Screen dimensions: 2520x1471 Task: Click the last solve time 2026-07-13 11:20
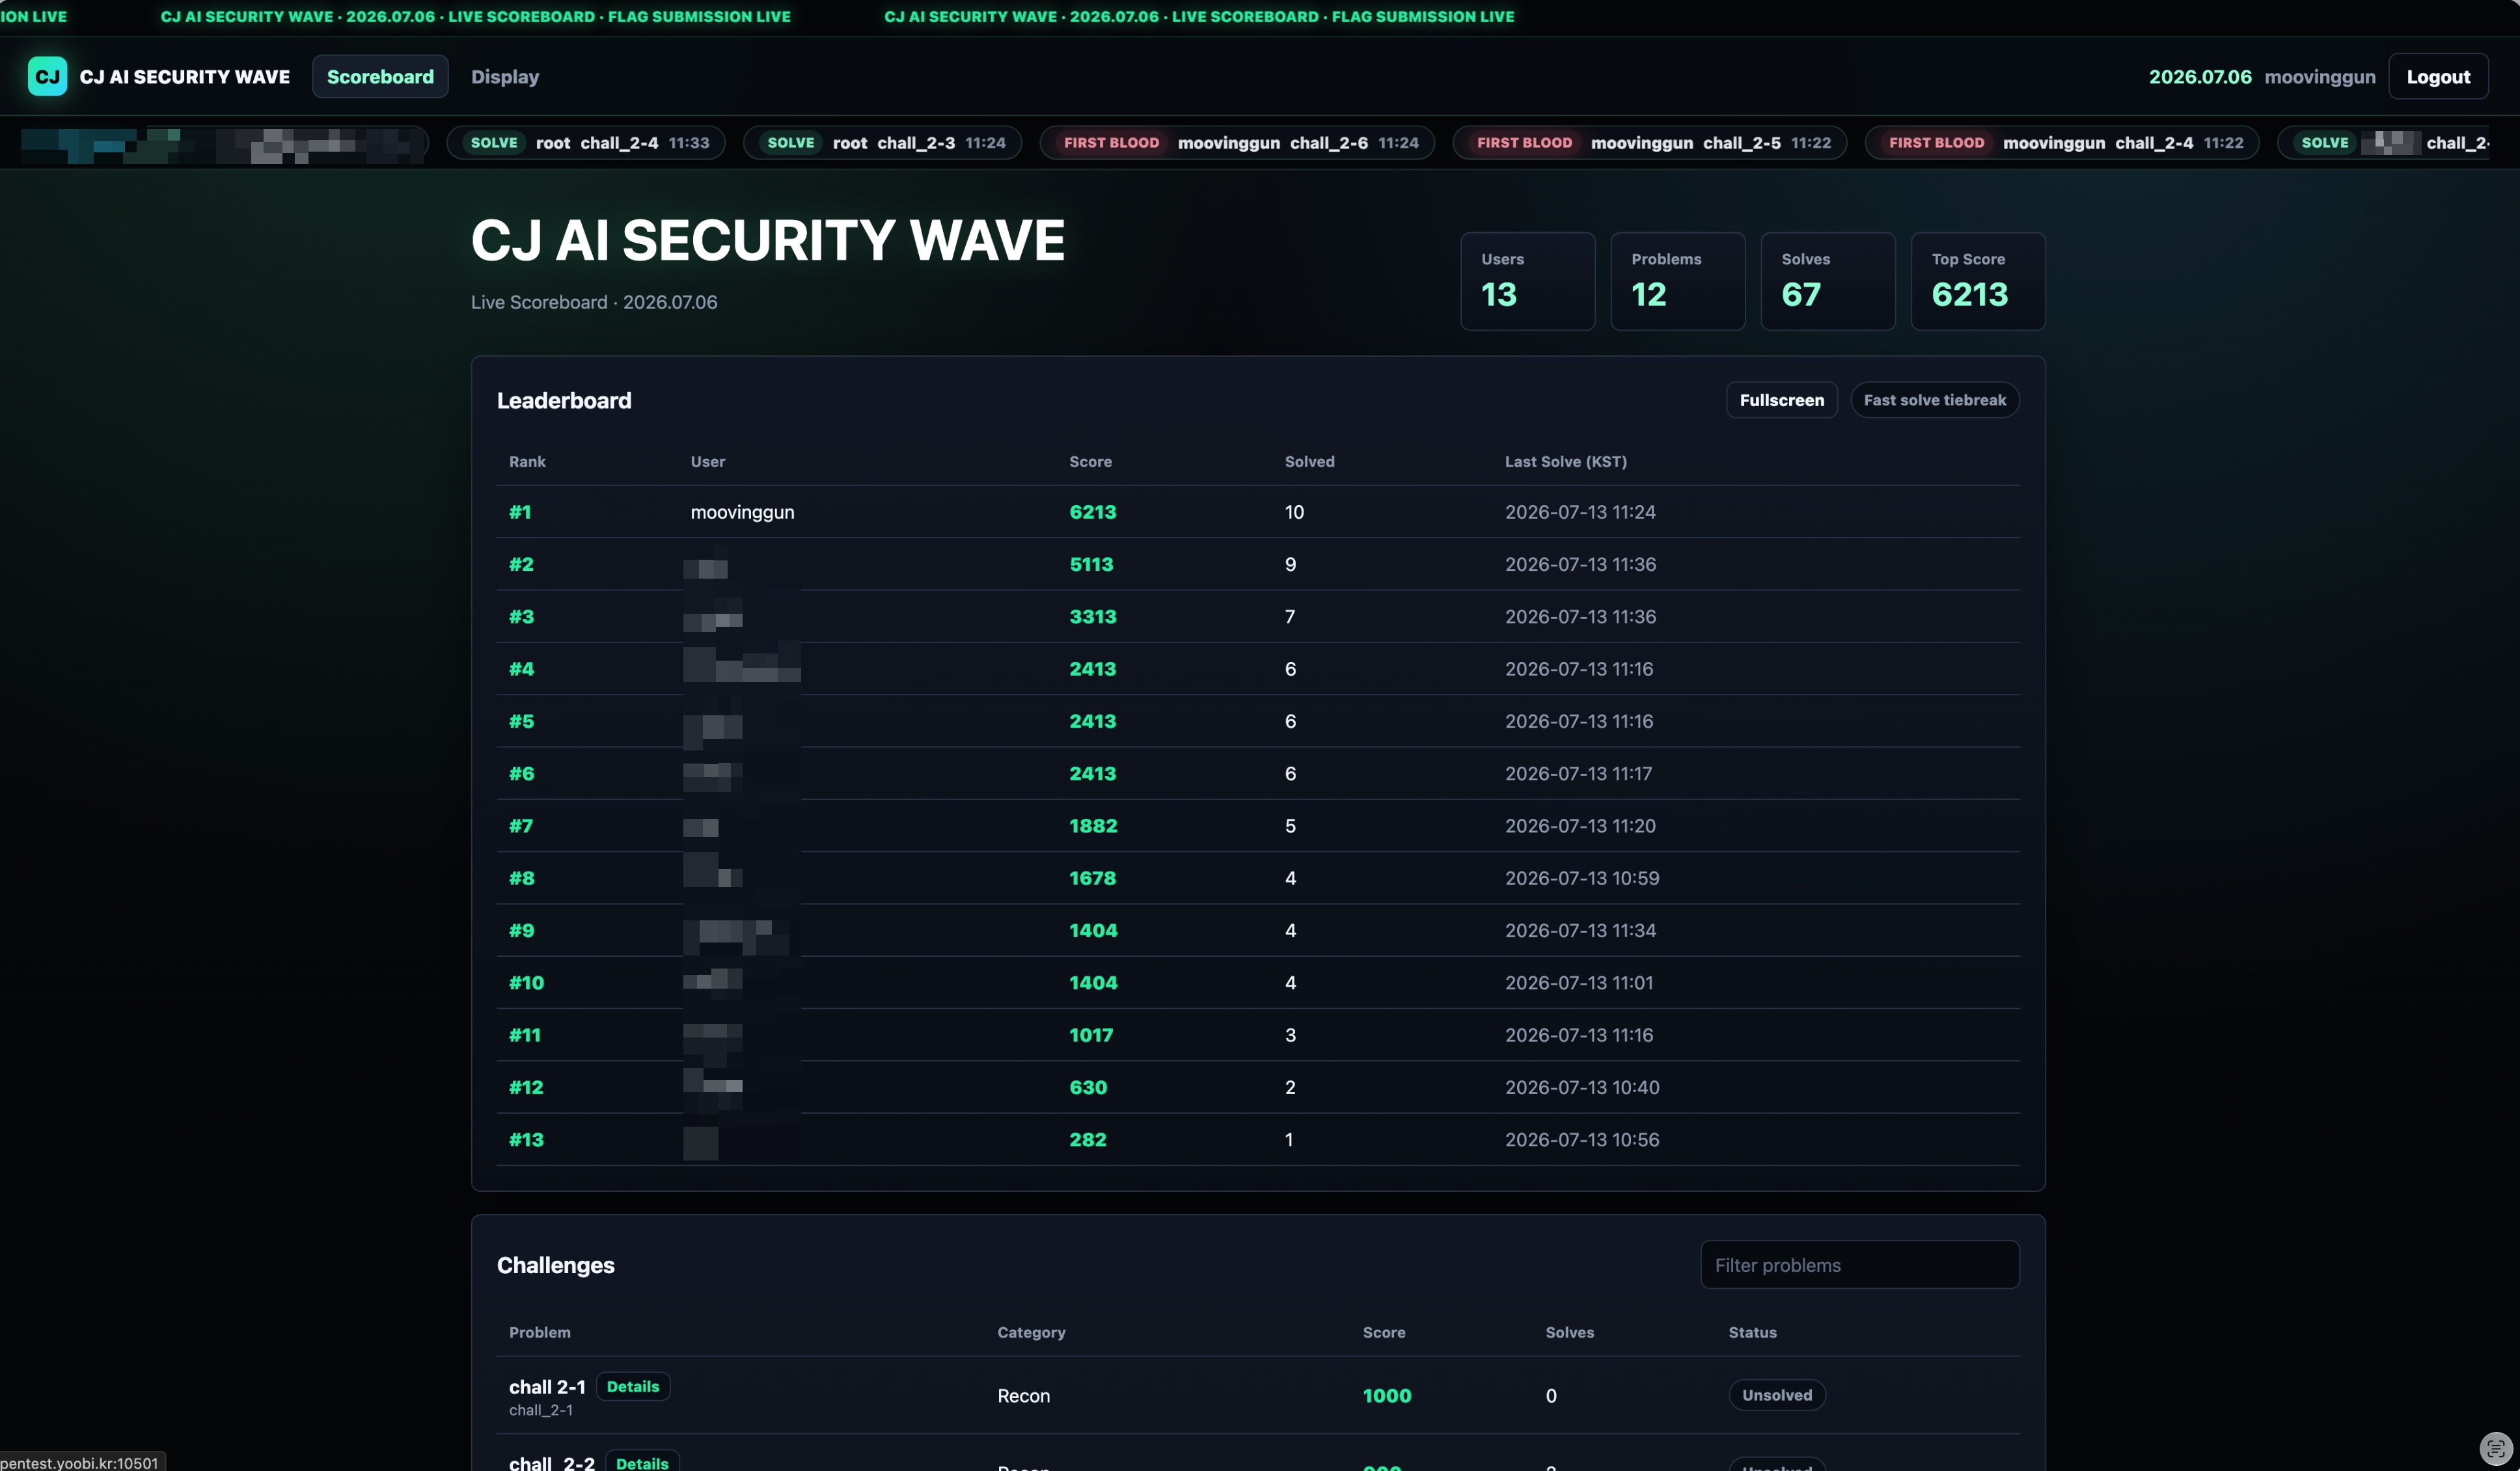coord(1580,826)
